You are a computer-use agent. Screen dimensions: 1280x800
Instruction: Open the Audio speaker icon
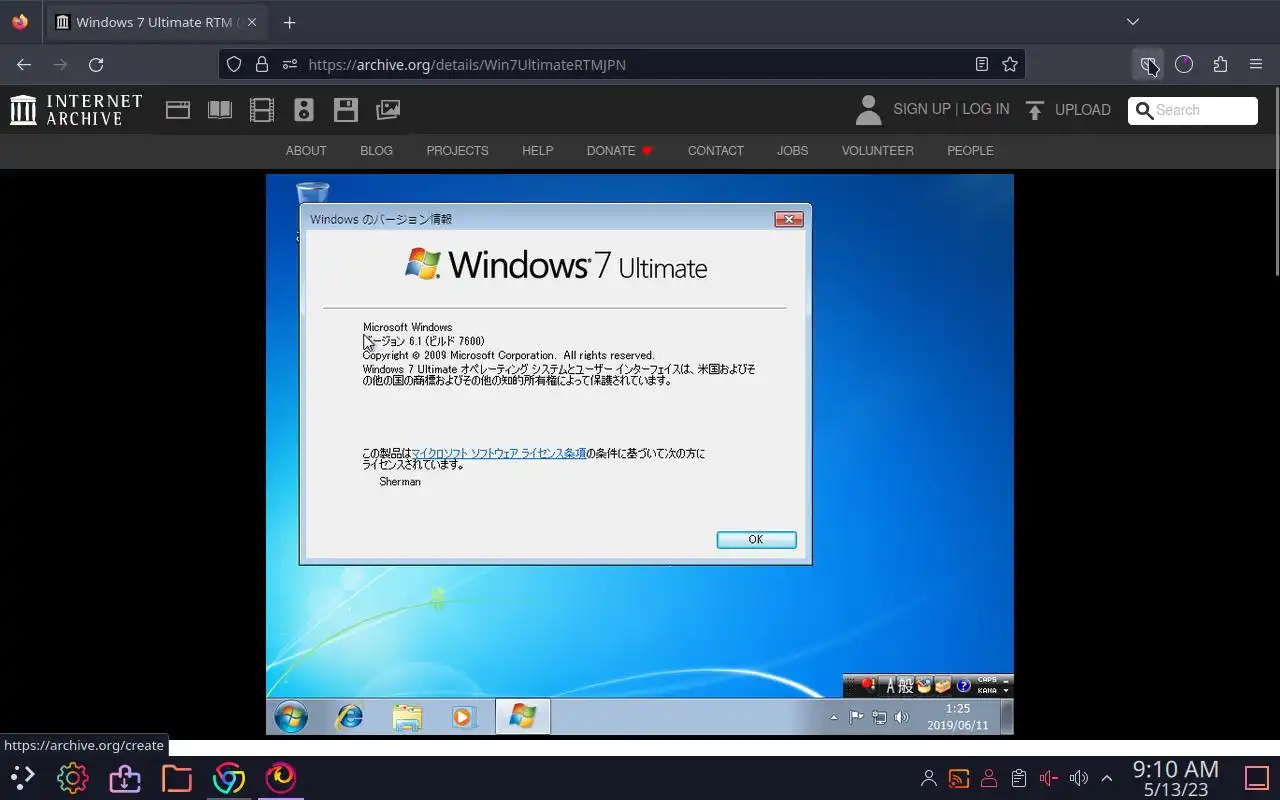point(304,110)
